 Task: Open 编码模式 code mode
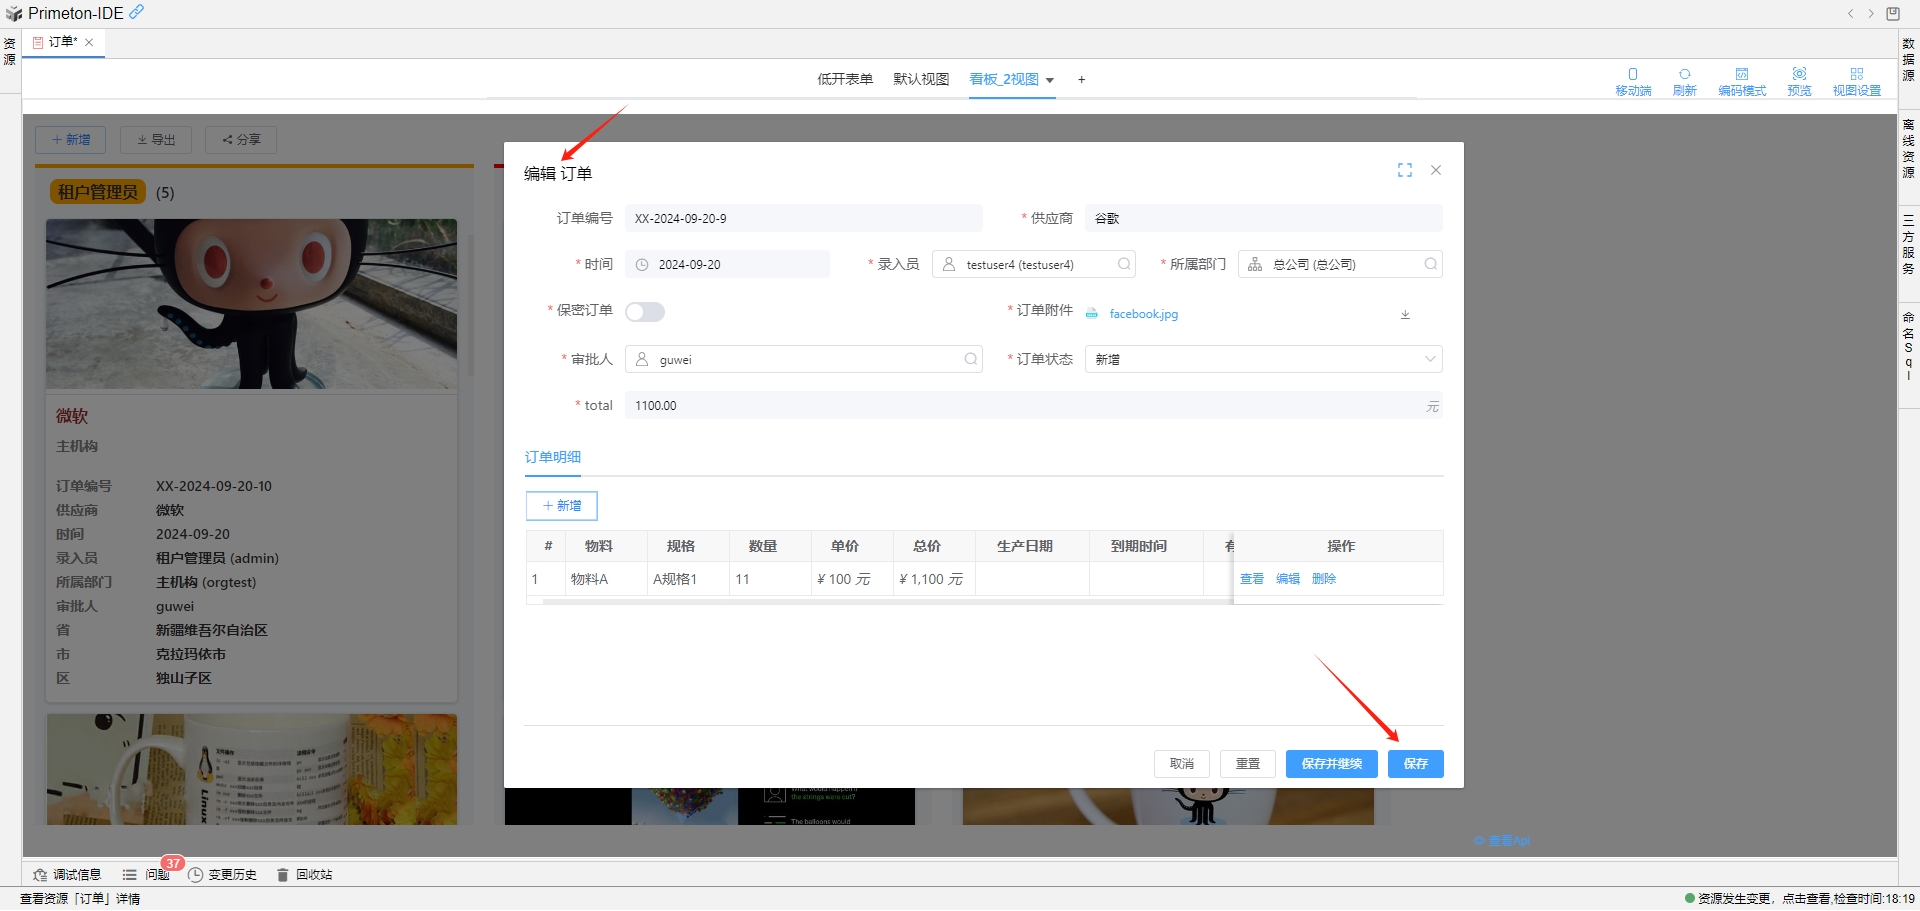coord(1741,81)
